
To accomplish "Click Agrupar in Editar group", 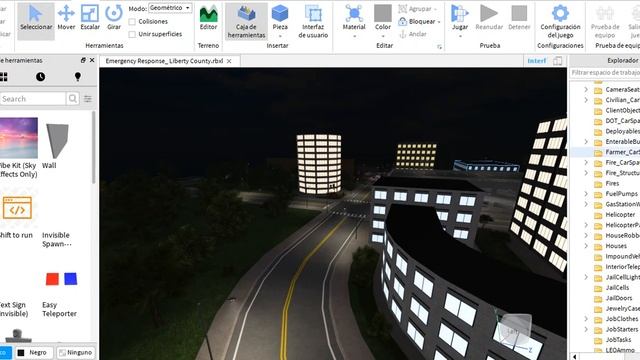I will click(418, 9).
